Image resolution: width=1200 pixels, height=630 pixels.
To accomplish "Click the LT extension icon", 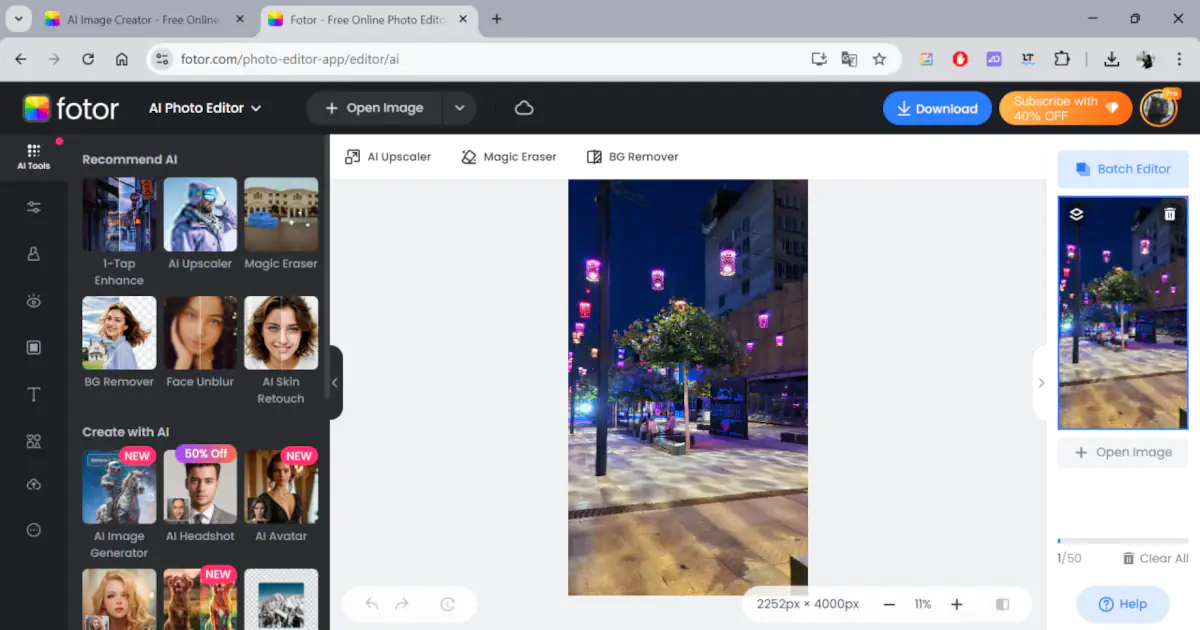I will (1027, 59).
